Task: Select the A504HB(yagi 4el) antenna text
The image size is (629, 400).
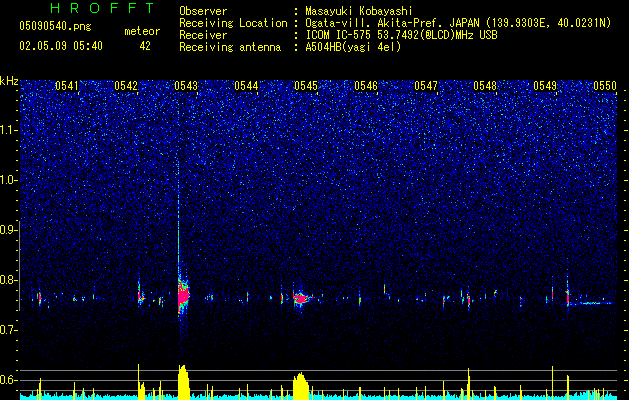Action: (353, 47)
